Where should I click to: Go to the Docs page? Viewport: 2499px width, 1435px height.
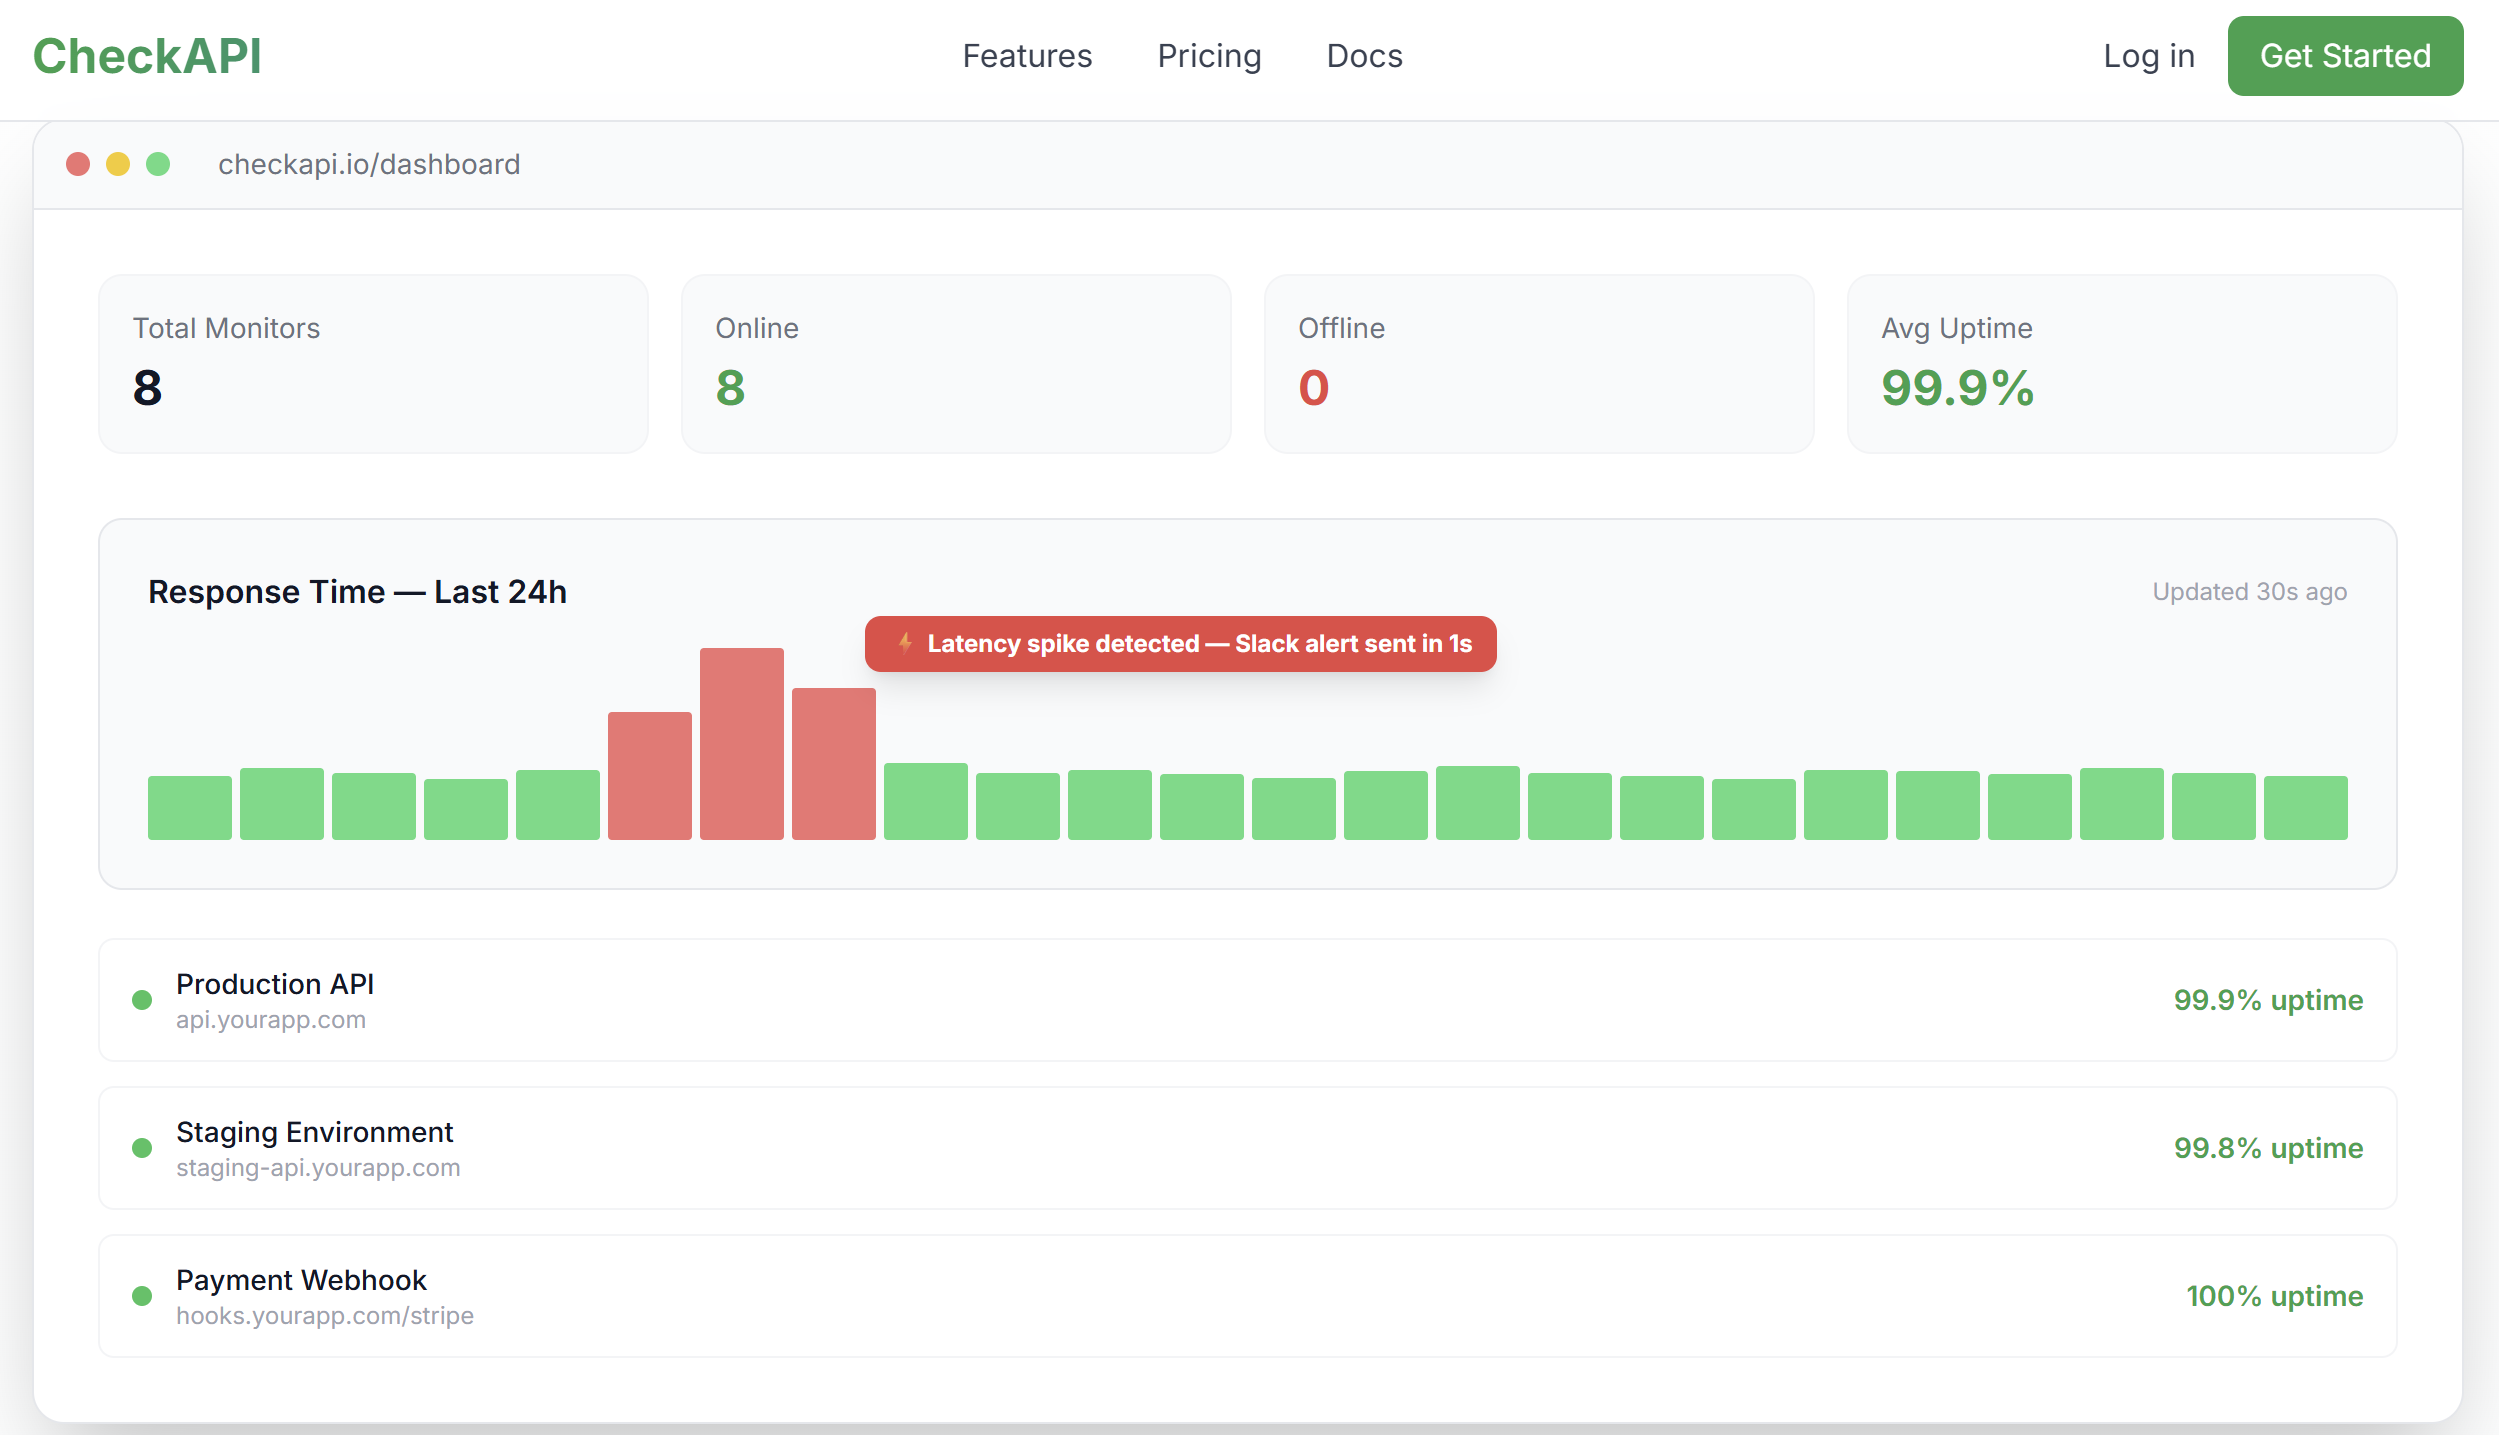click(1364, 56)
